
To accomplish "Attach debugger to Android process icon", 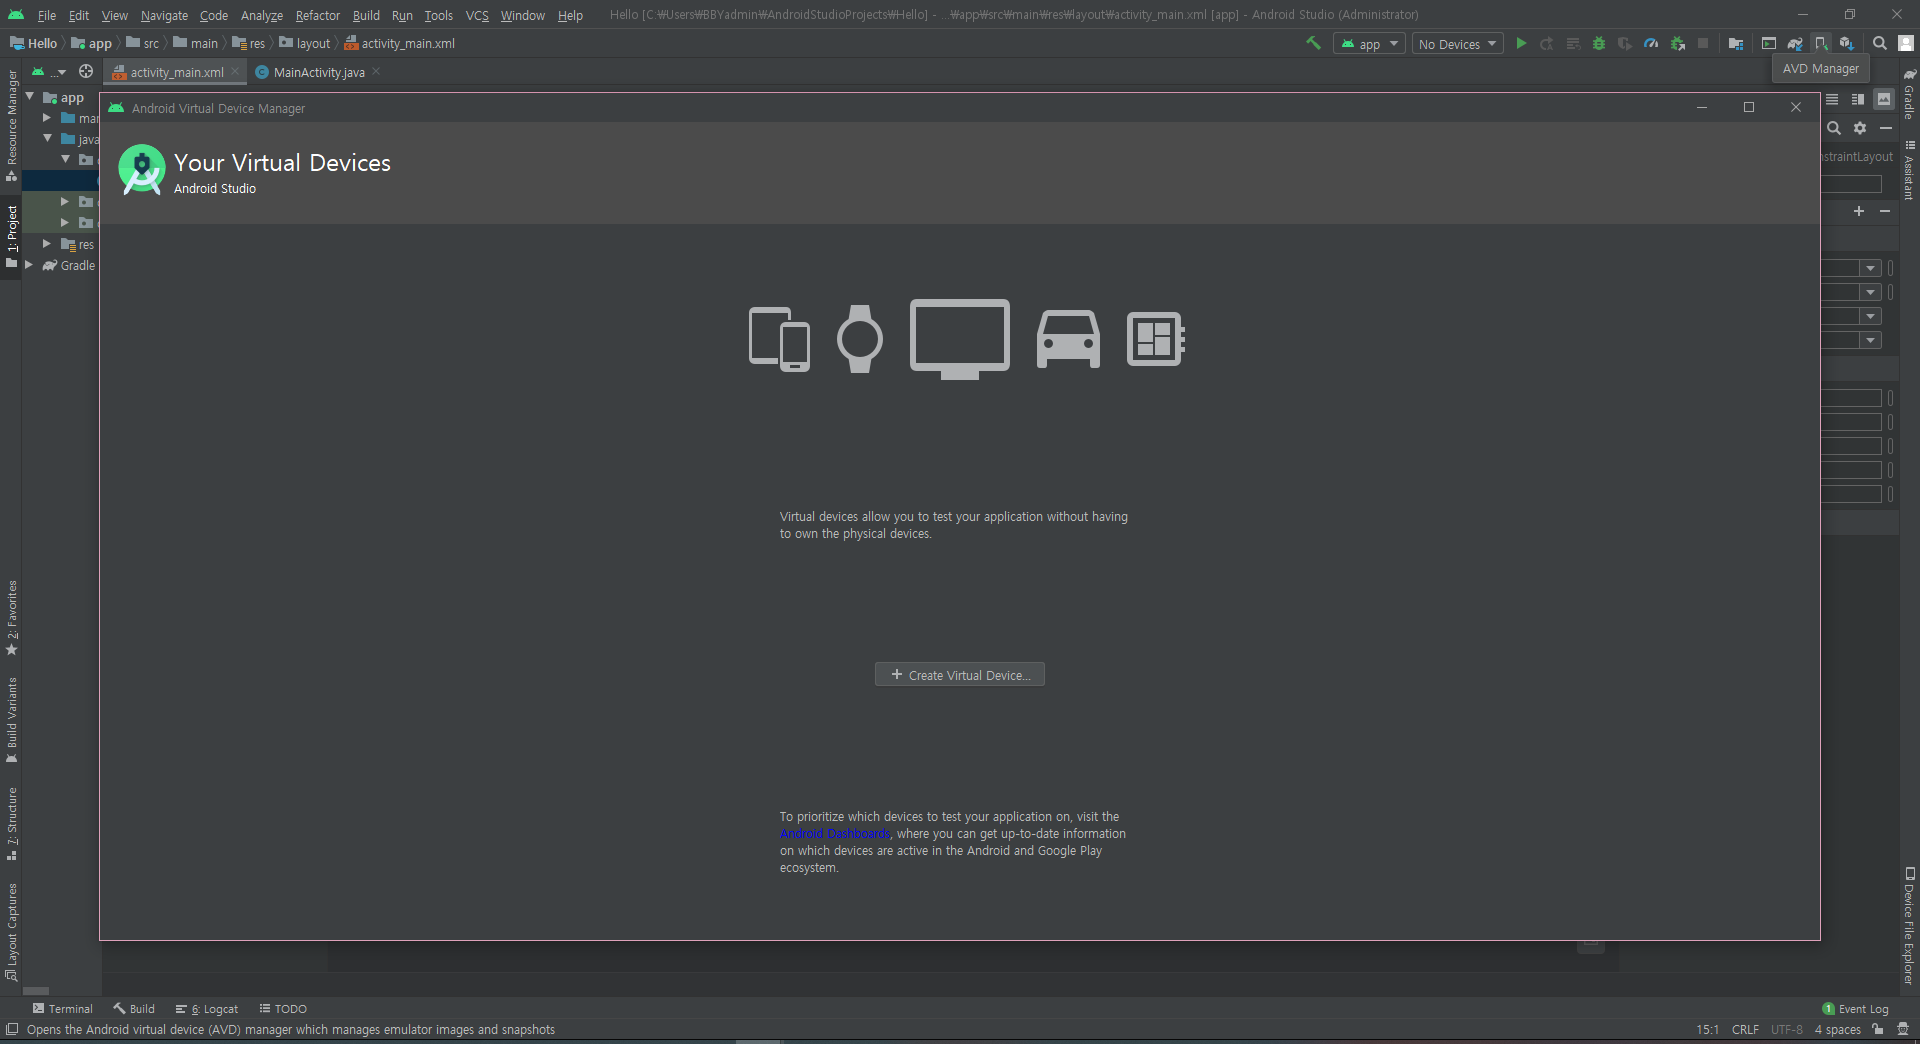I will coord(1678,43).
